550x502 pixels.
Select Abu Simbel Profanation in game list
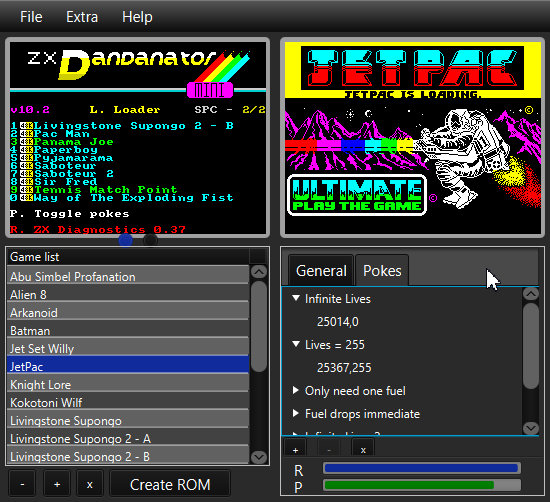pos(128,276)
